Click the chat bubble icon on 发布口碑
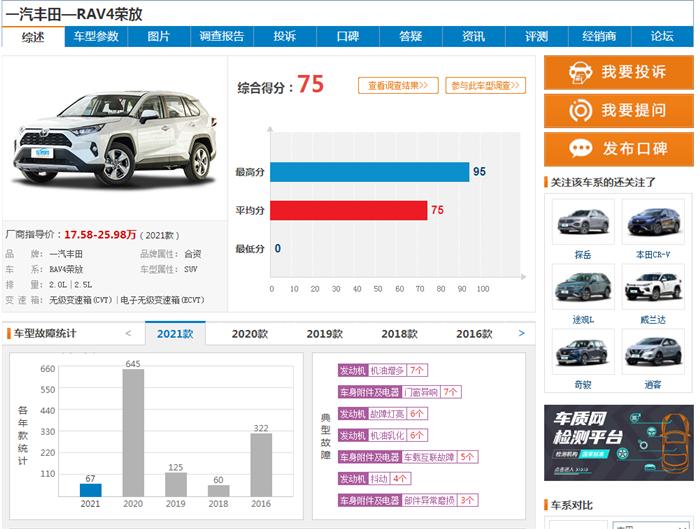Image resolution: width=700 pixels, height=529 pixels. pos(580,148)
